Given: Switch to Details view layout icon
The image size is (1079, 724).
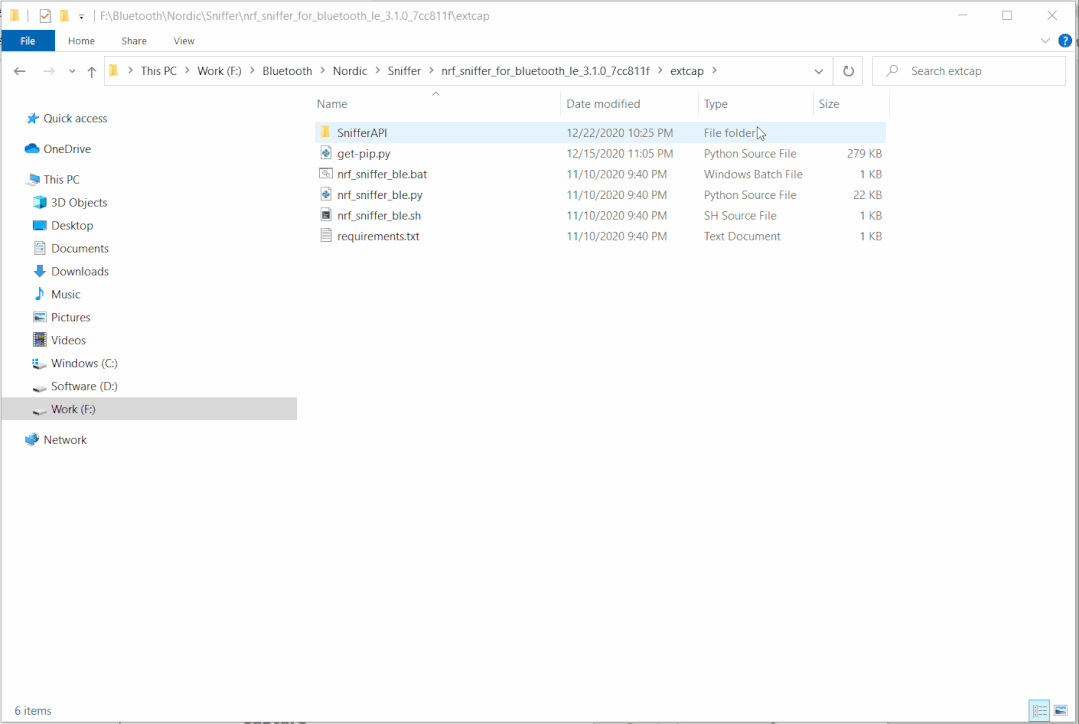Looking at the screenshot, I should (1039, 710).
